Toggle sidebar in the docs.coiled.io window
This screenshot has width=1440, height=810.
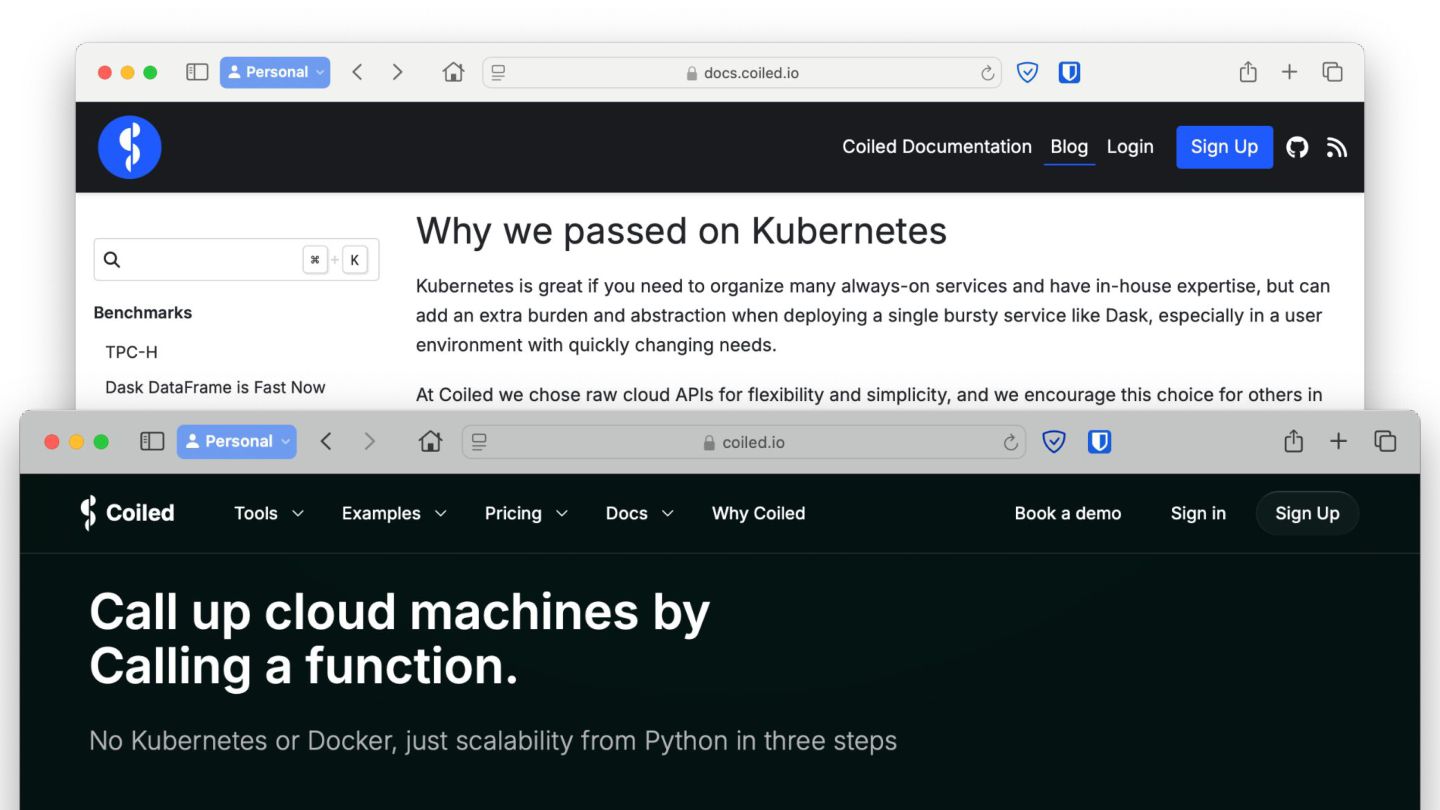(197, 72)
